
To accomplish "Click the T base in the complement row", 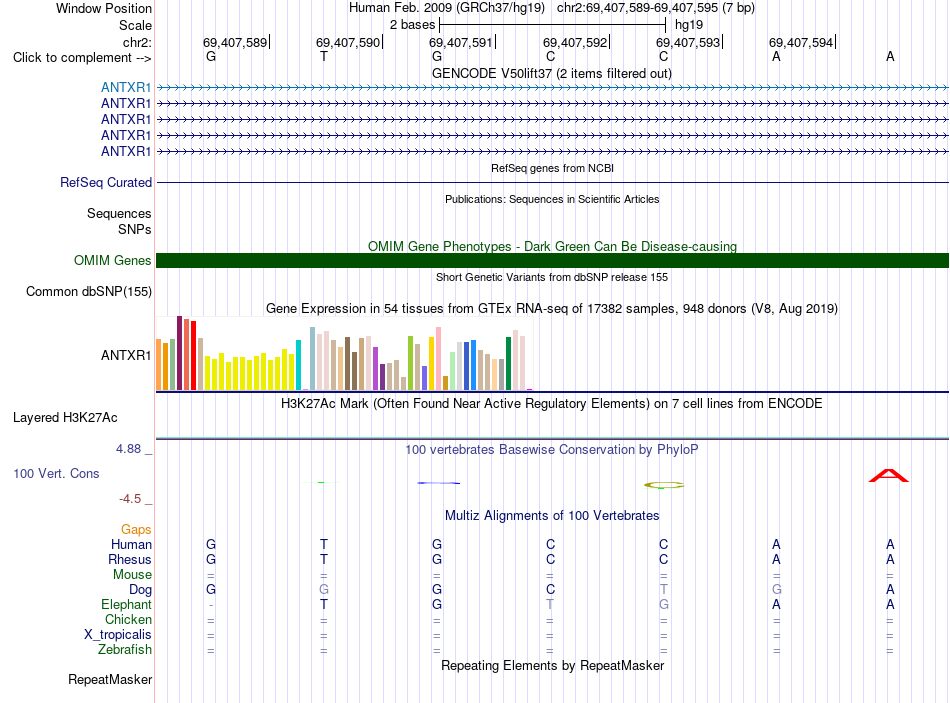I will [x=324, y=56].
